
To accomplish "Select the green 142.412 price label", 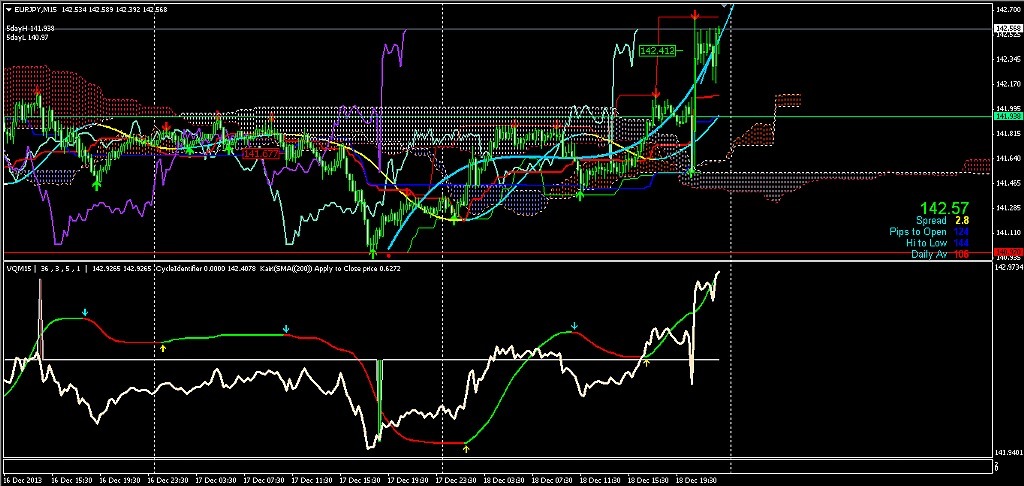I will pyautogui.click(x=657, y=50).
